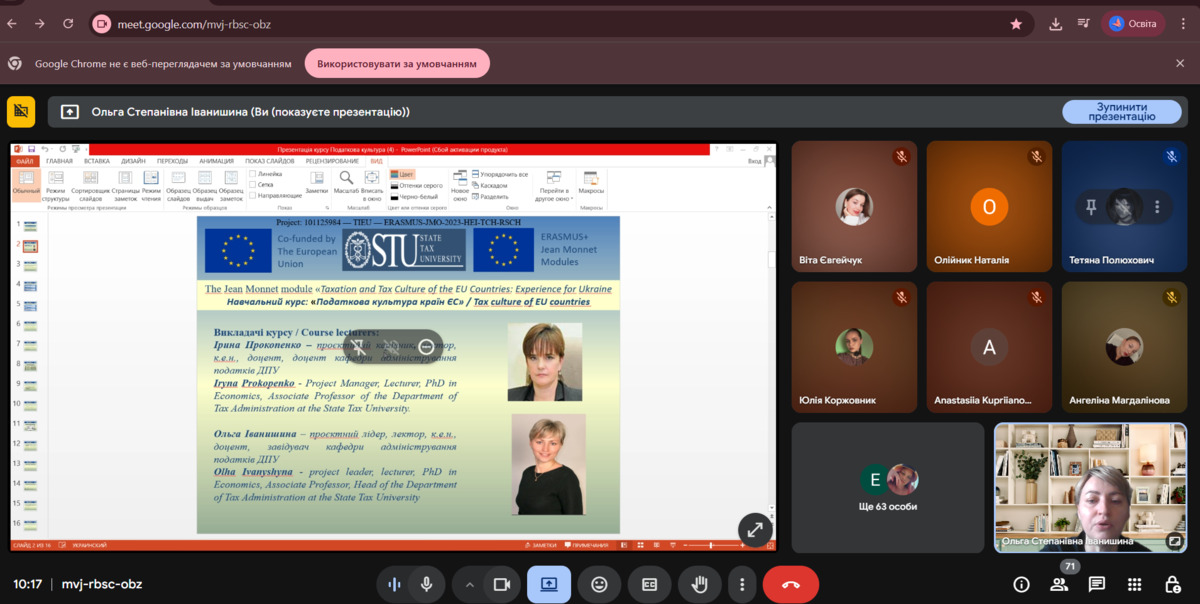The image size is (1200, 604).
Task: Click the raise hand icon
Action: [700, 585]
